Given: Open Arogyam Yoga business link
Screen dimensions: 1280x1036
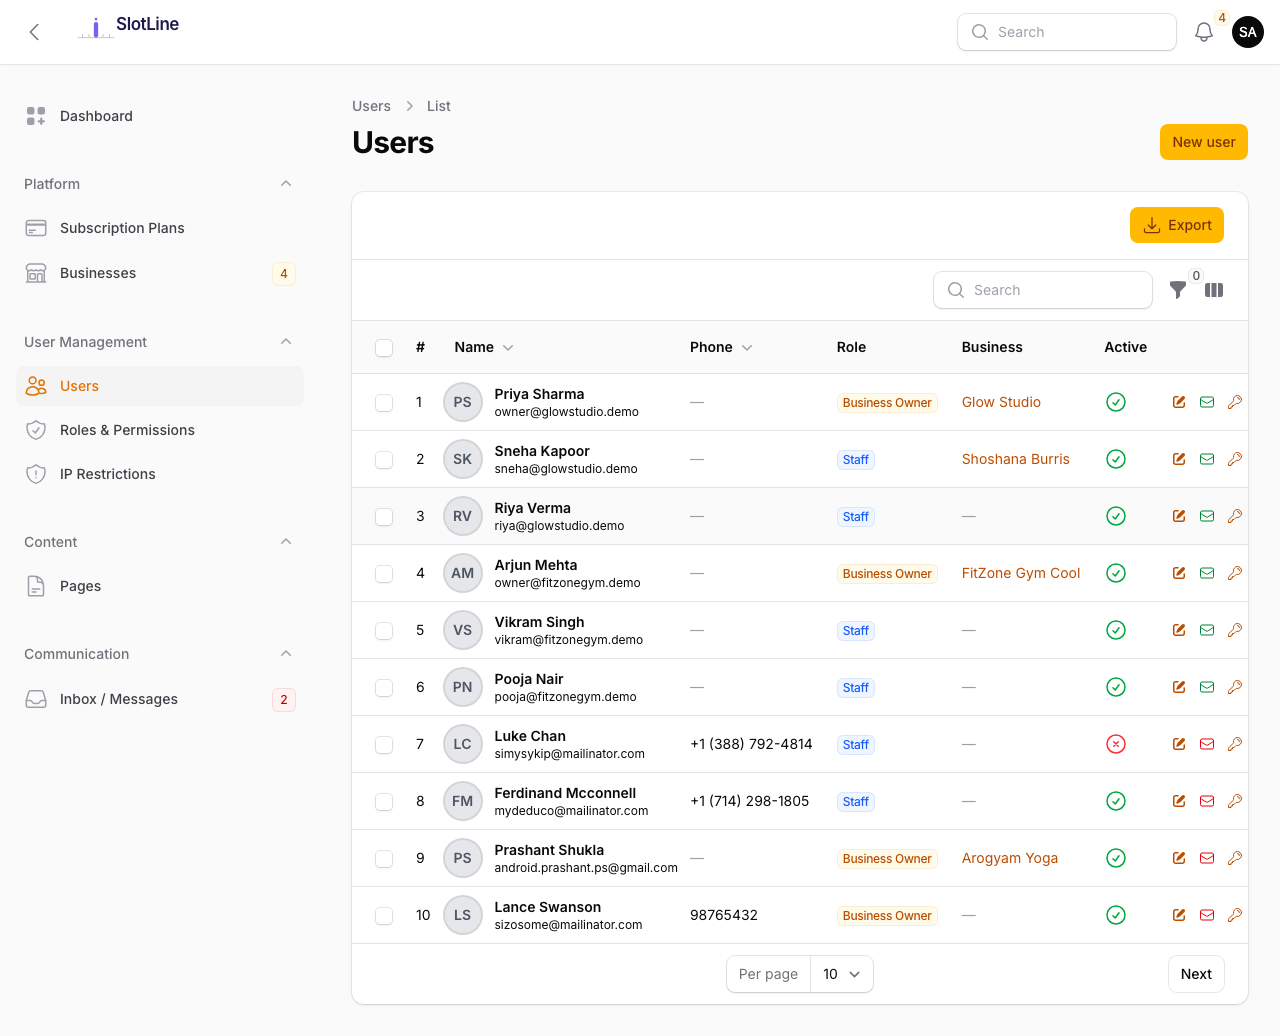Looking at the screenshot, I should (1010, 858).
